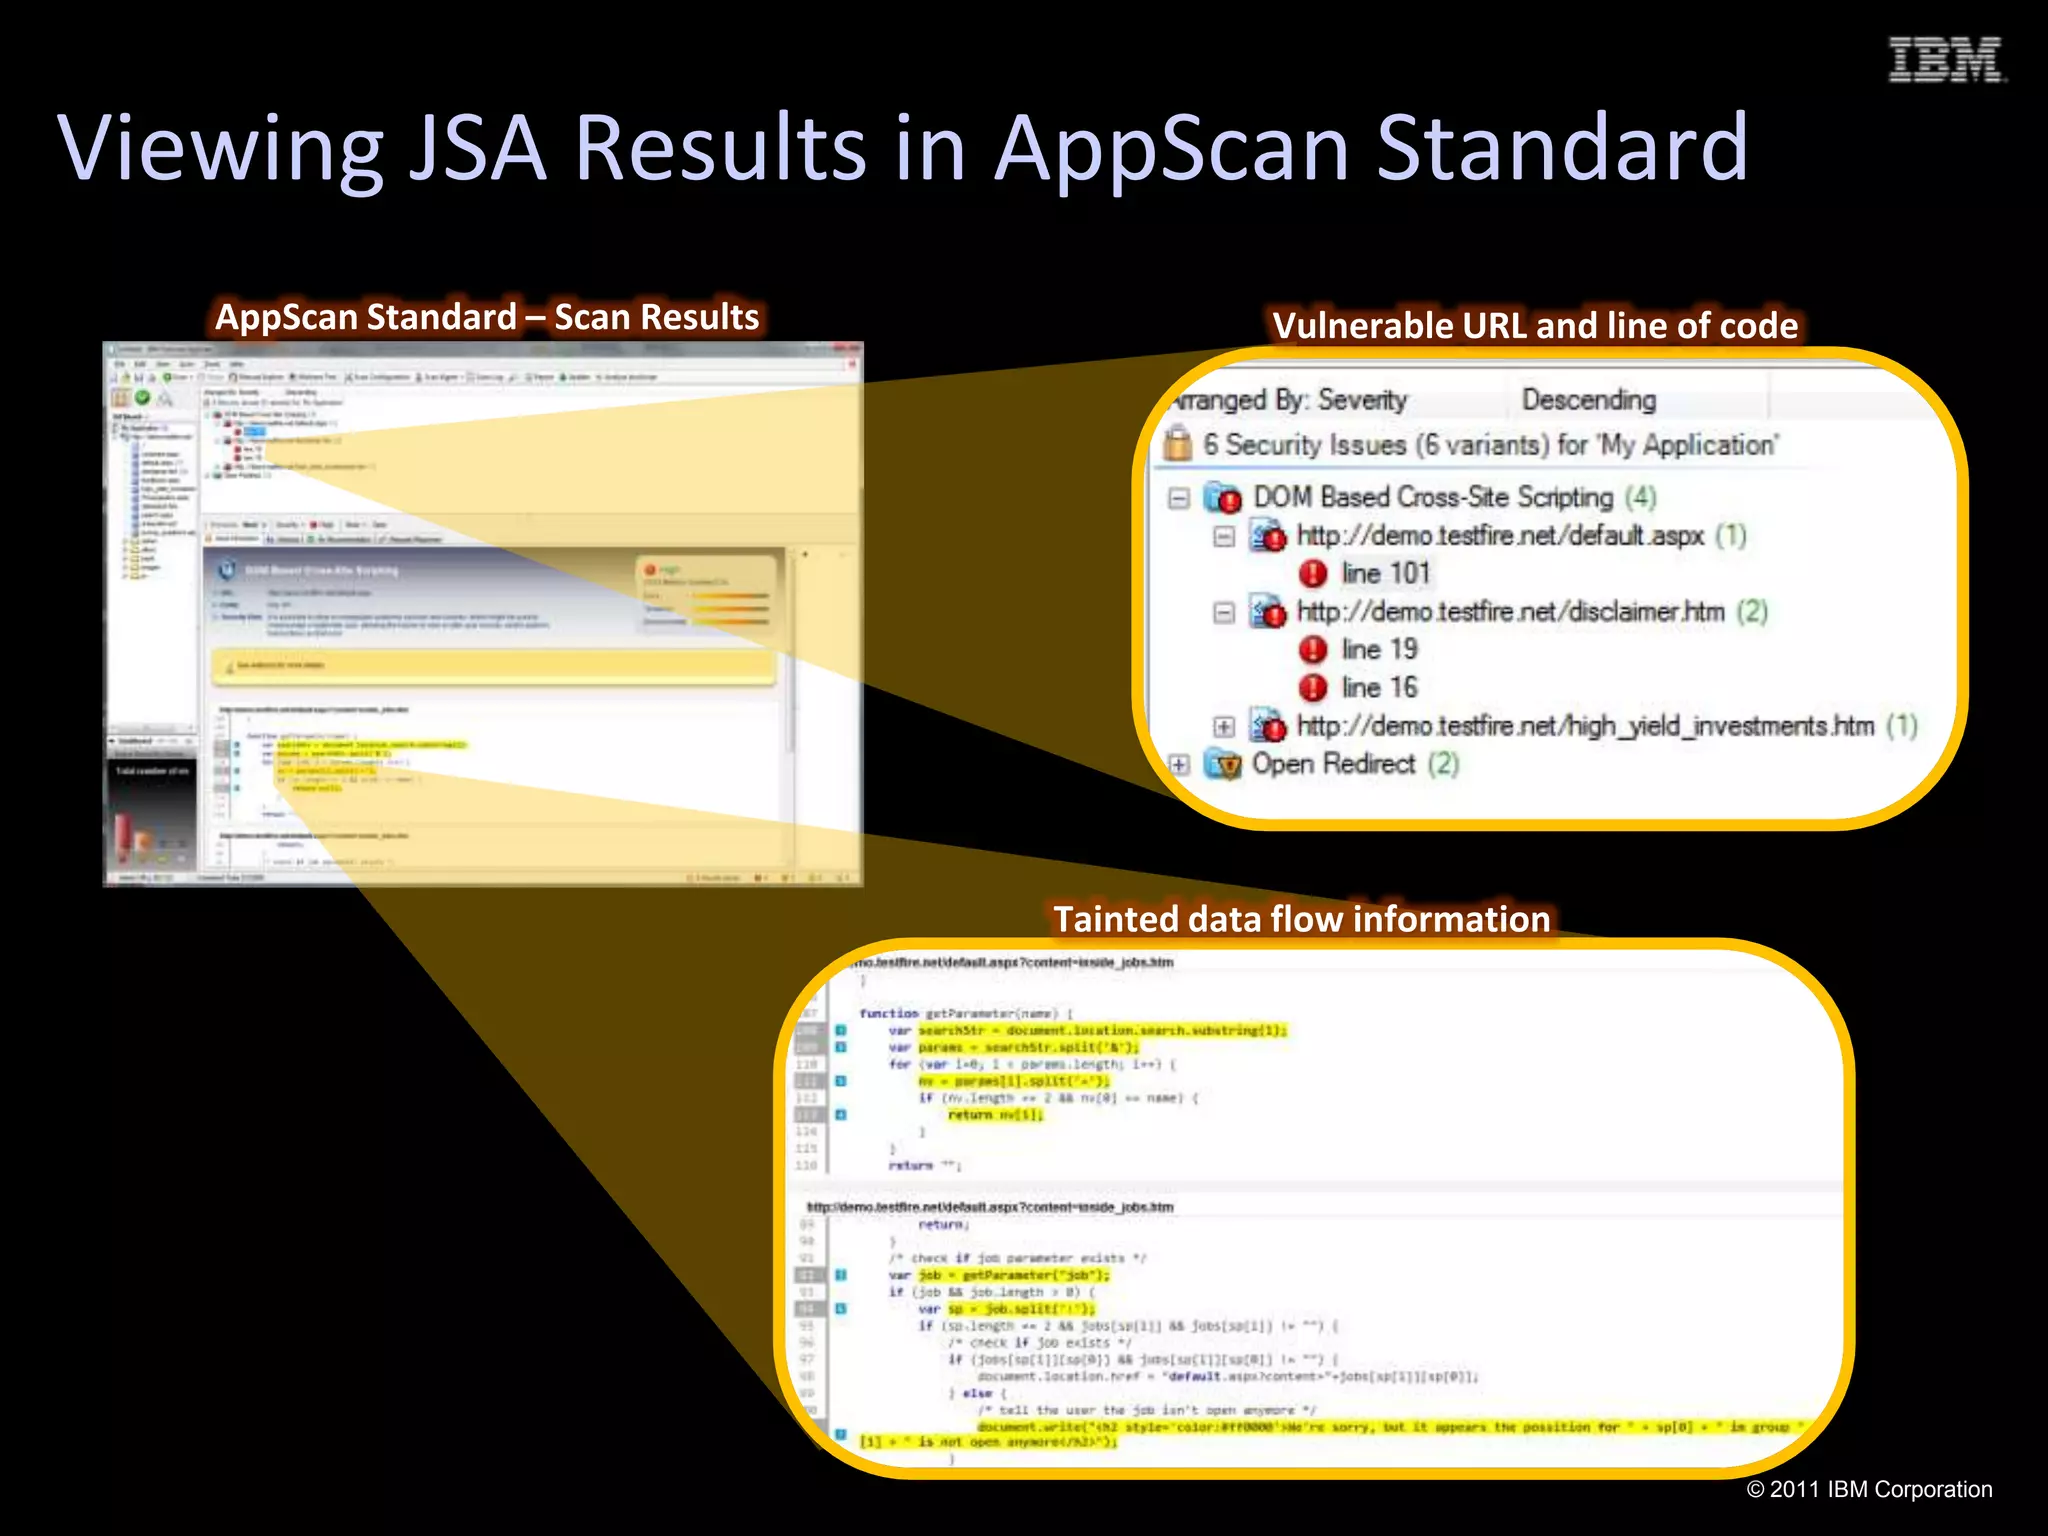This screenshot has width=2048, height=1536.
Task: Expand the Open Redirect issue node
Action: point(1179,765)
